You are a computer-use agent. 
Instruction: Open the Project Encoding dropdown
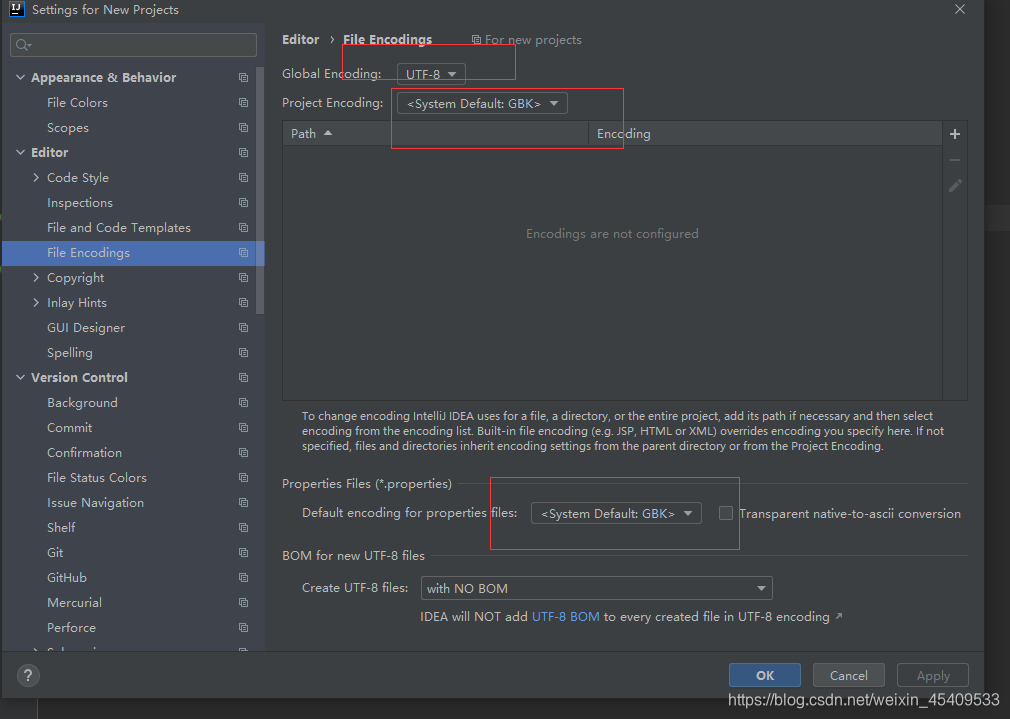click(482, 103)
